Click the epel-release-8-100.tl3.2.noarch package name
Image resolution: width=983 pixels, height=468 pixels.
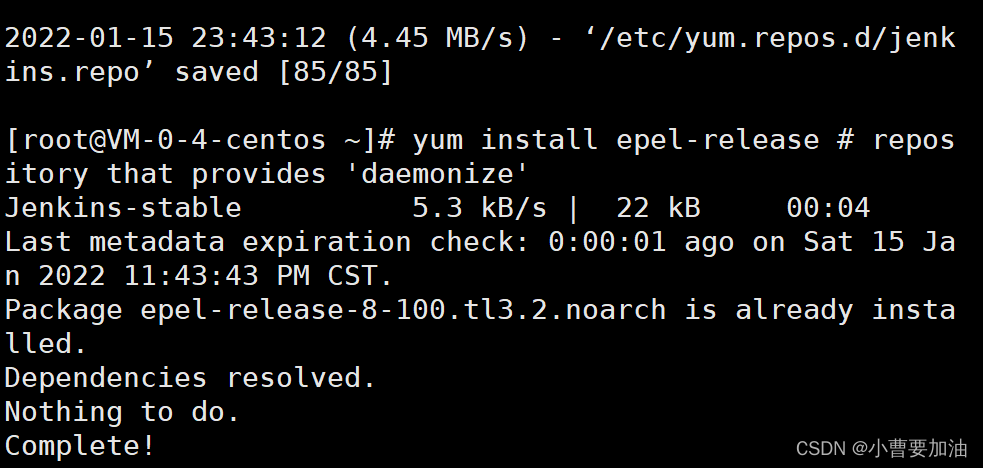pos(403,309)
